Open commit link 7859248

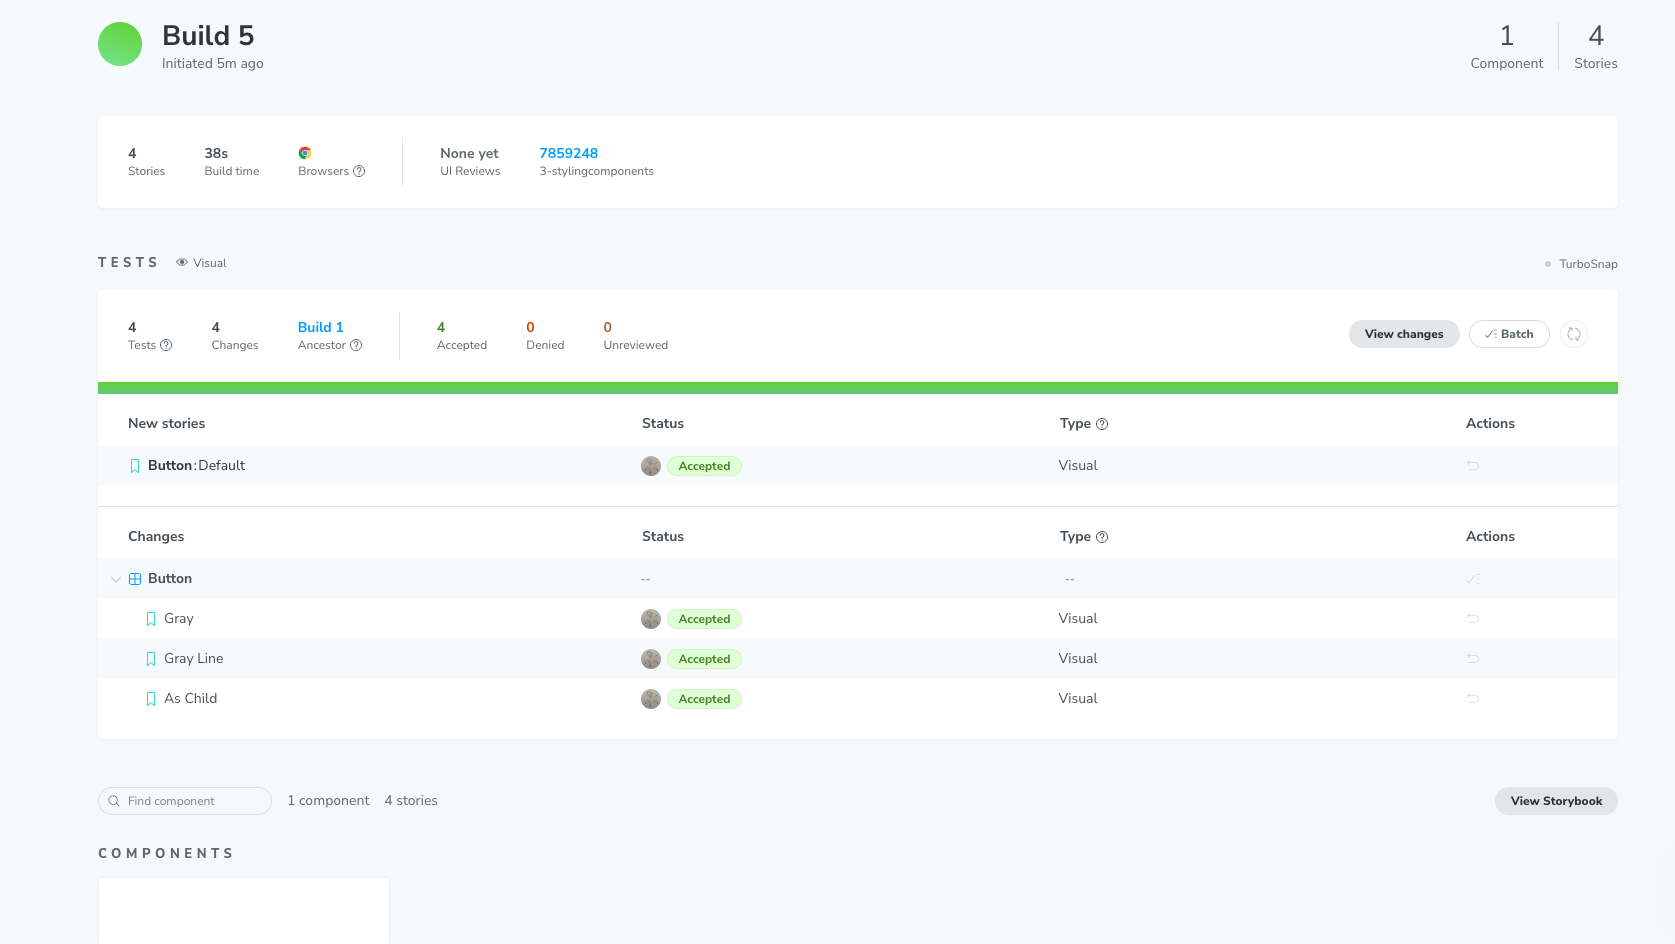coord(569,153)
